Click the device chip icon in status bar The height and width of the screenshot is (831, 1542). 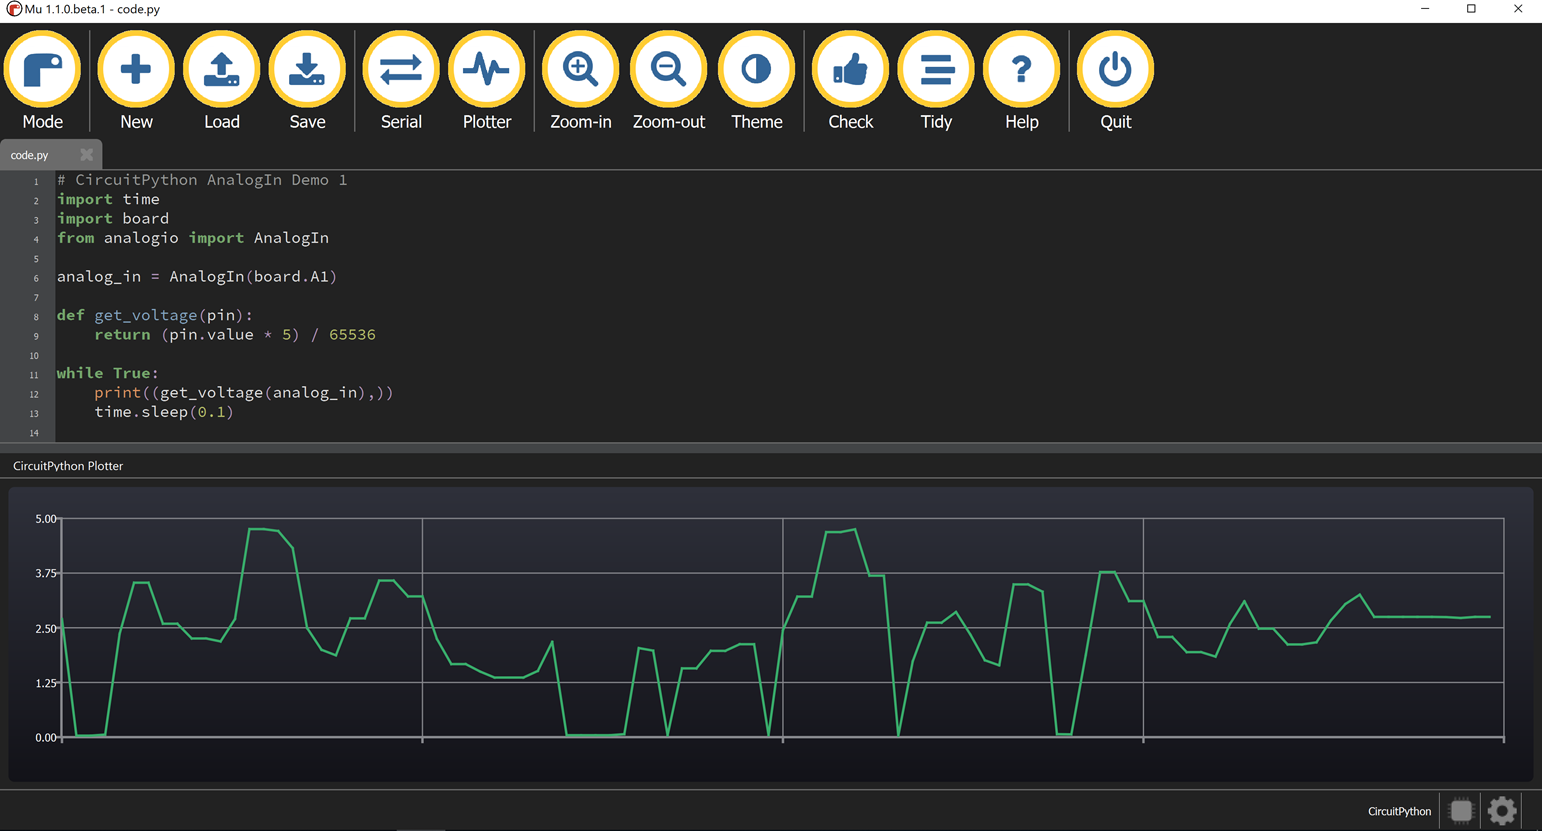tap(1461, 811)
